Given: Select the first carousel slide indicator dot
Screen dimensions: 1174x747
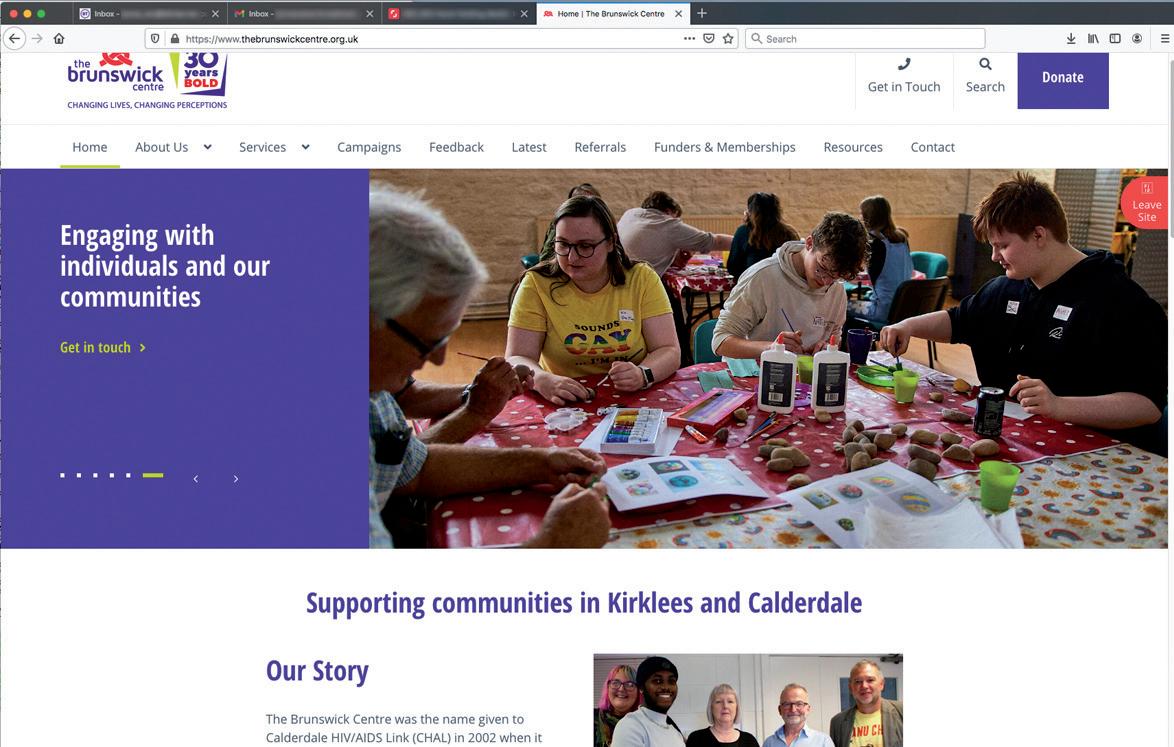Looking at the screenshot, I should click(x=62, y=475).
